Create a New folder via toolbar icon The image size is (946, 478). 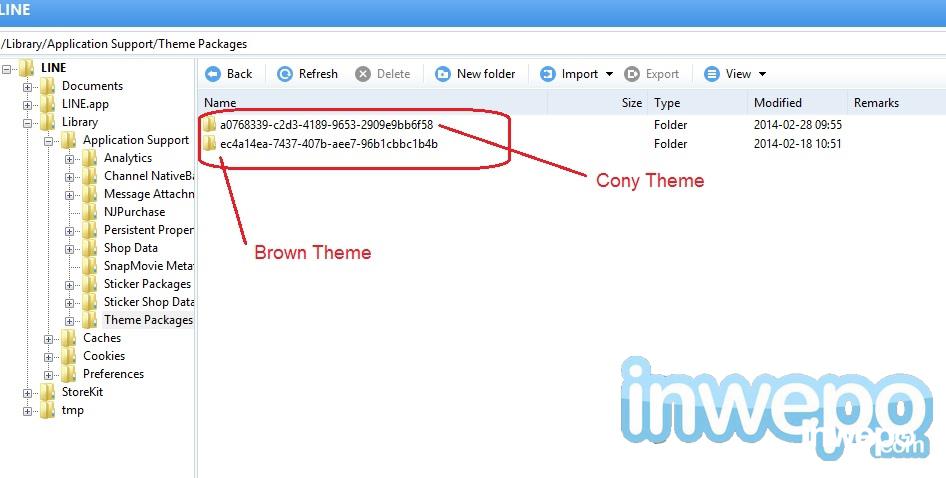point(443,74)
